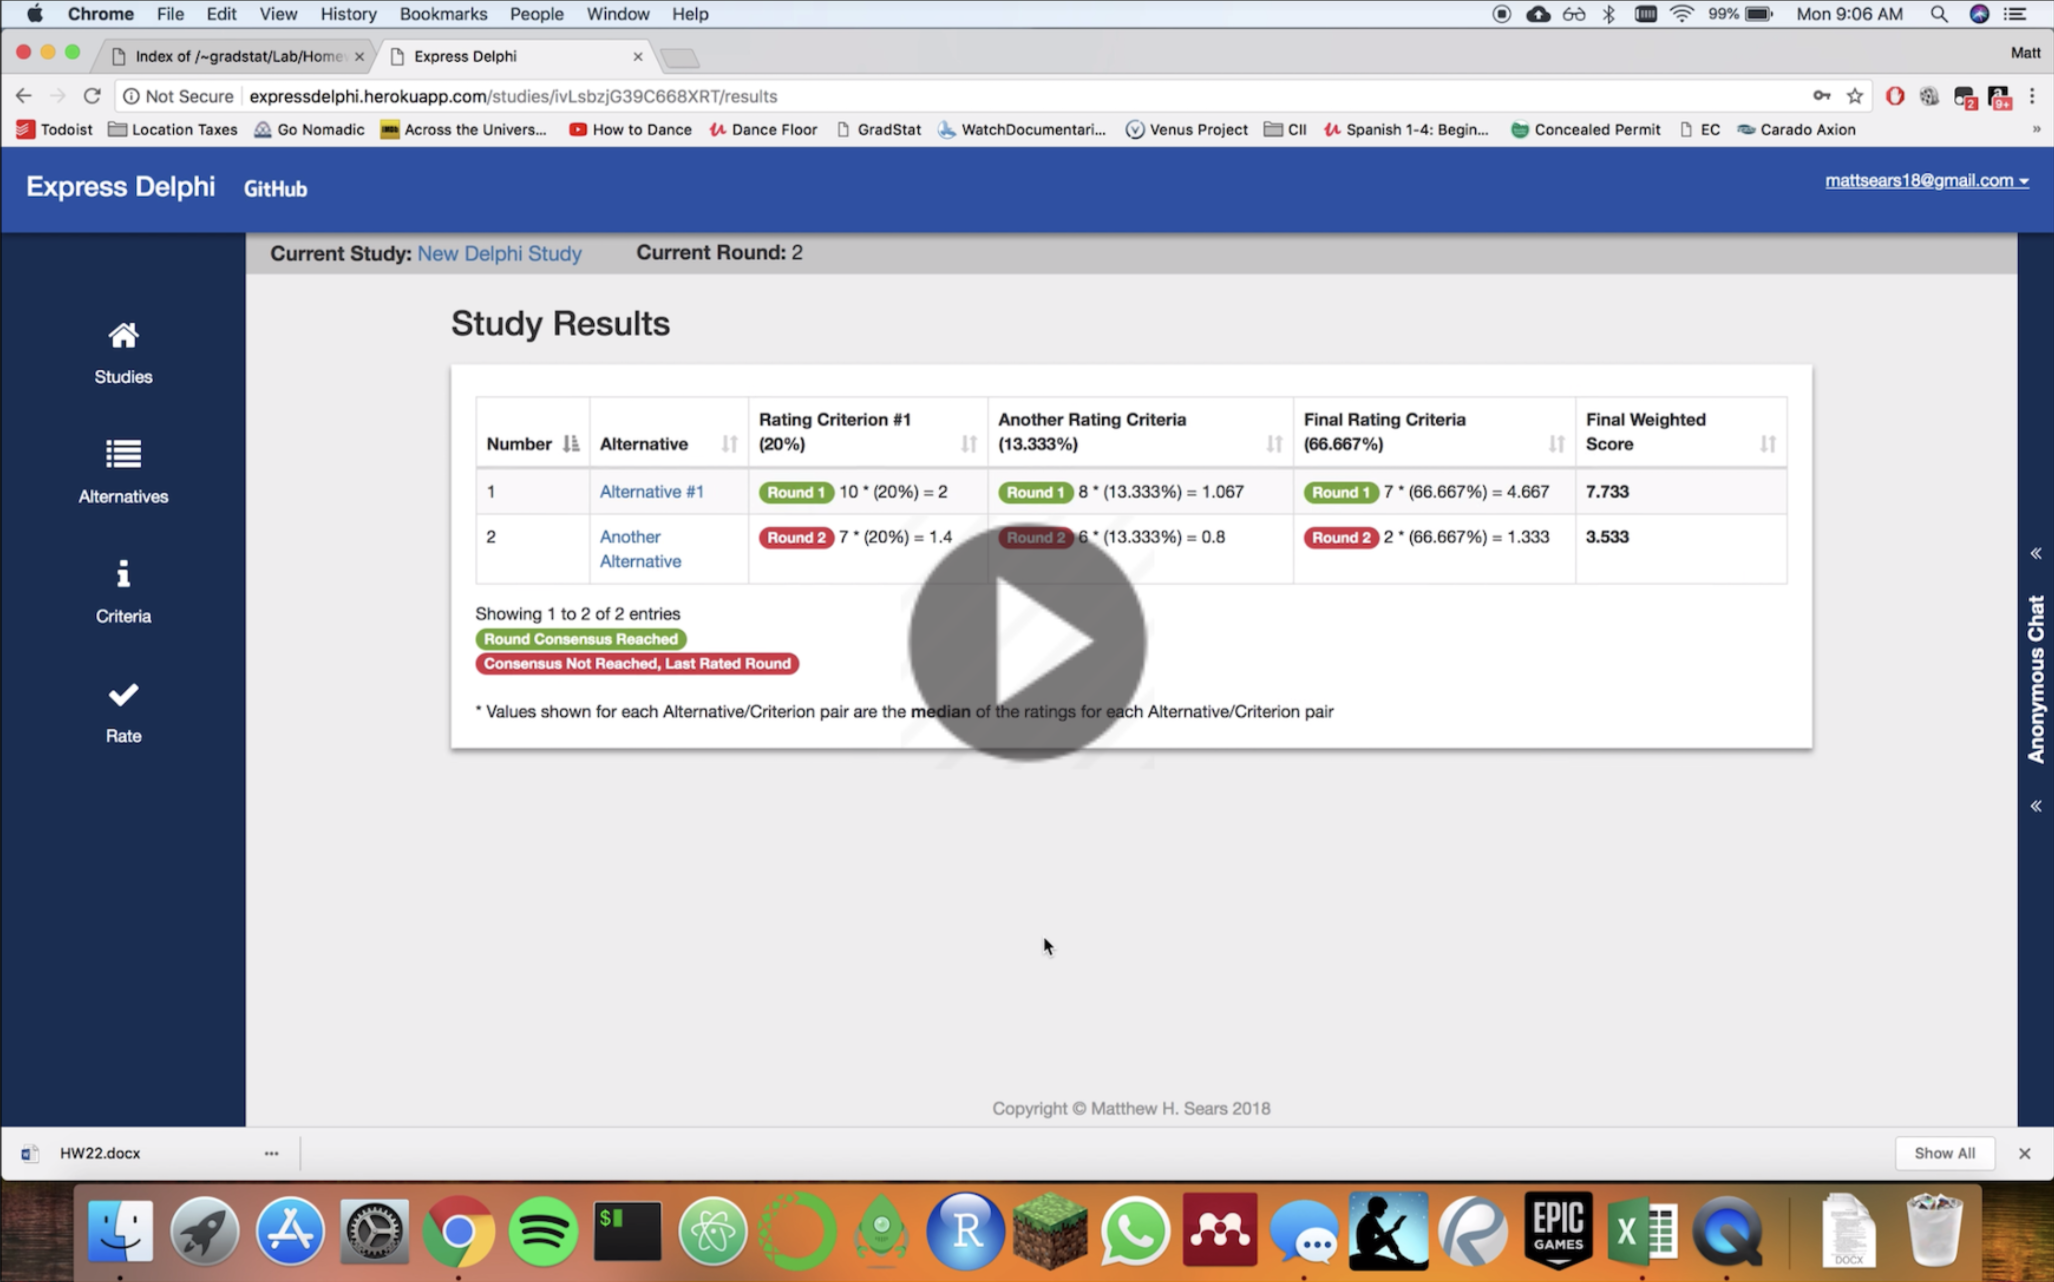Open the Alternatives list icon in sidebar

click(123, 455)
